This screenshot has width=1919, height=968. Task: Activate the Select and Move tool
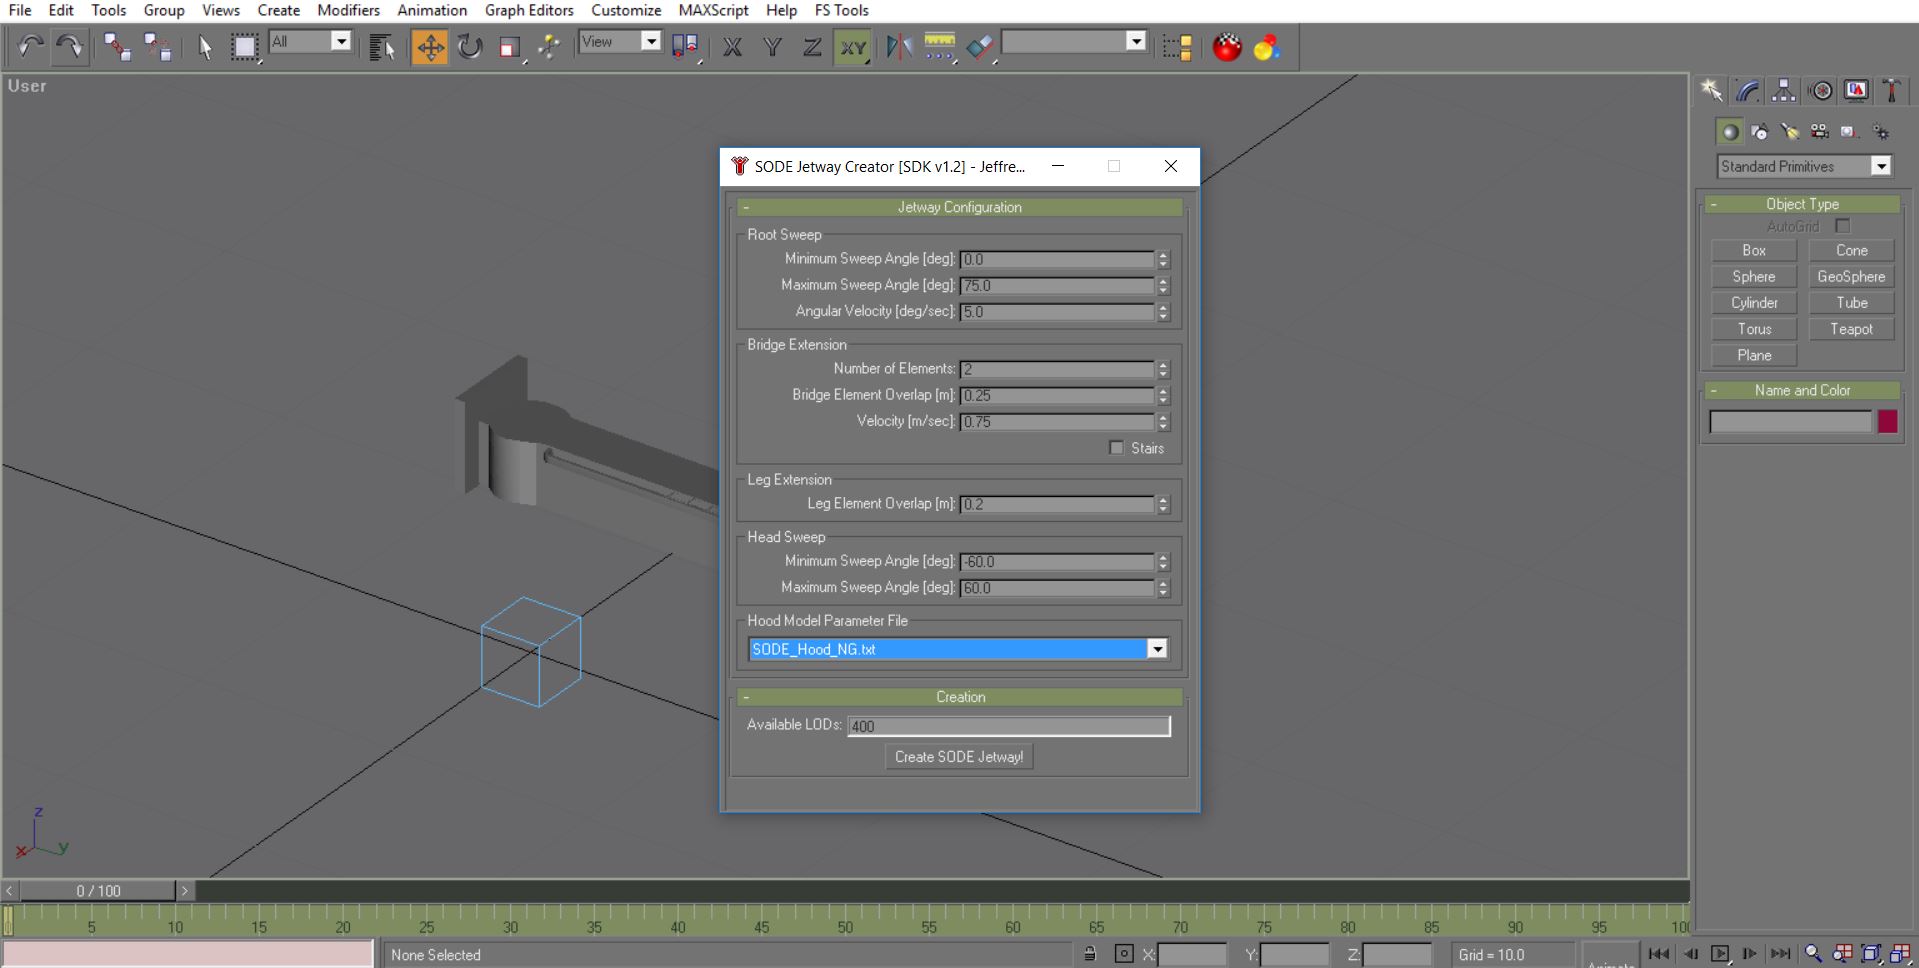point(430,47)
